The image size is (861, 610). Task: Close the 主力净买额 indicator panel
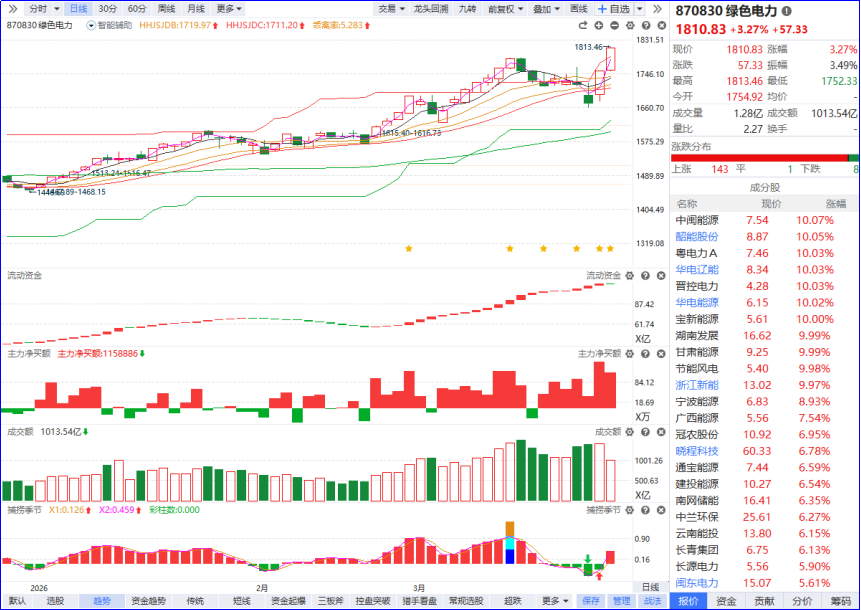click(661, 354)
